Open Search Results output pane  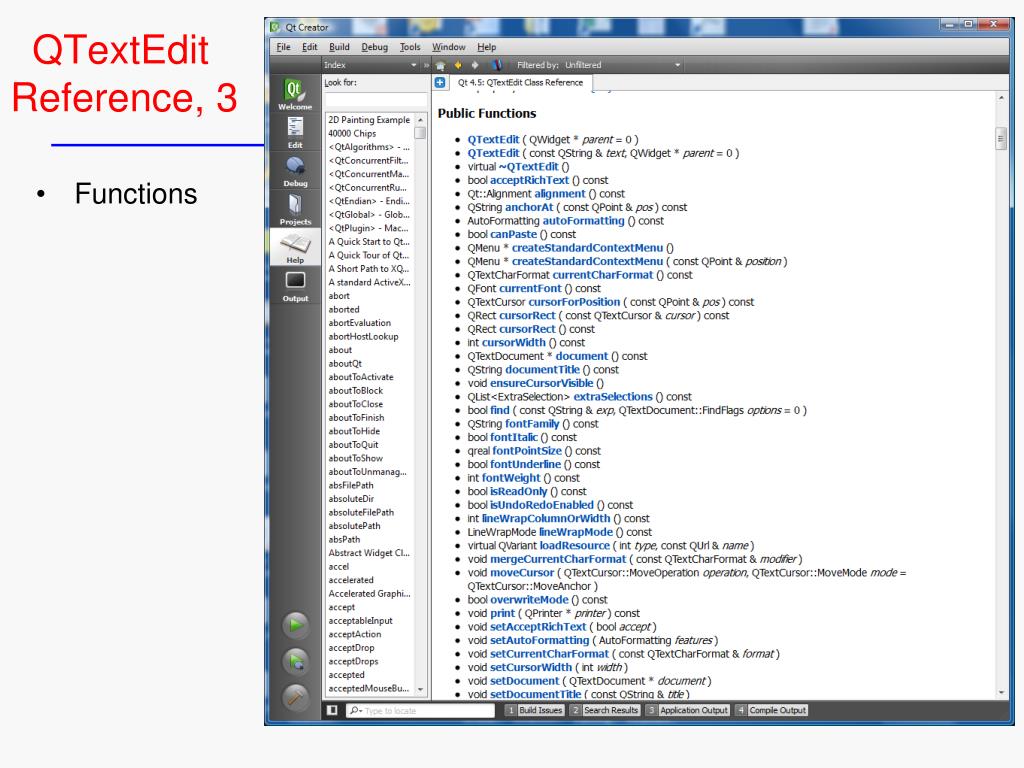coord(605,710)
